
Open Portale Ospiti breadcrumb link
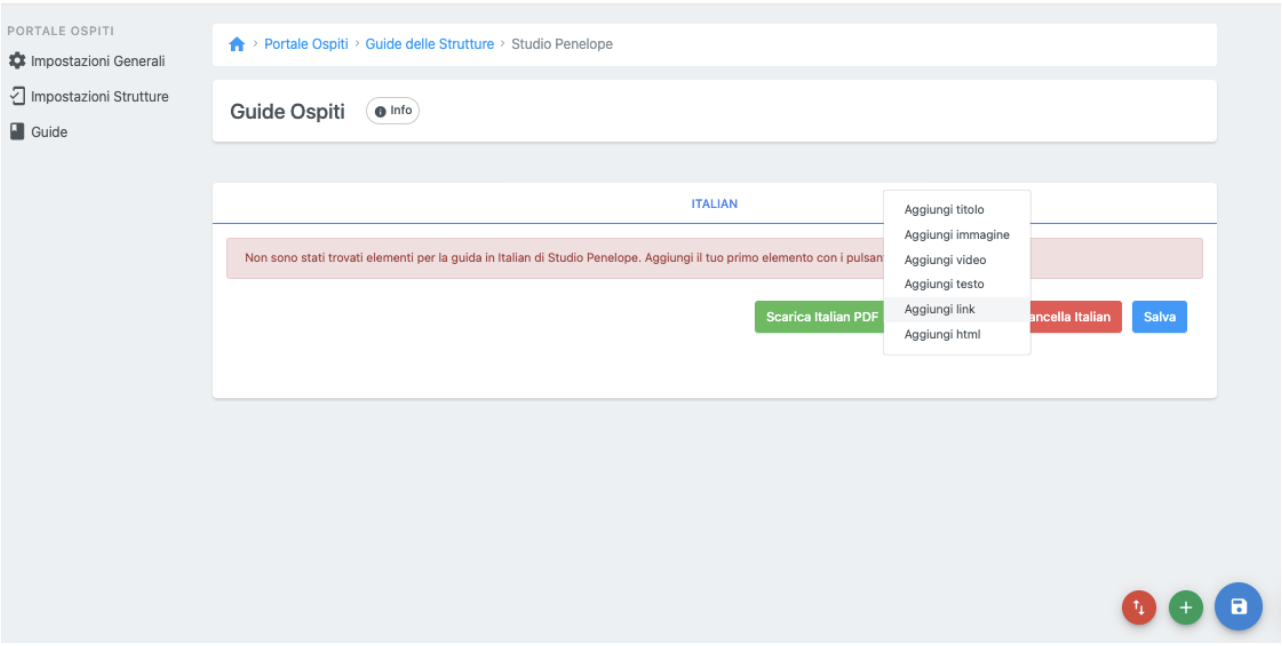[x=306, y=44]
